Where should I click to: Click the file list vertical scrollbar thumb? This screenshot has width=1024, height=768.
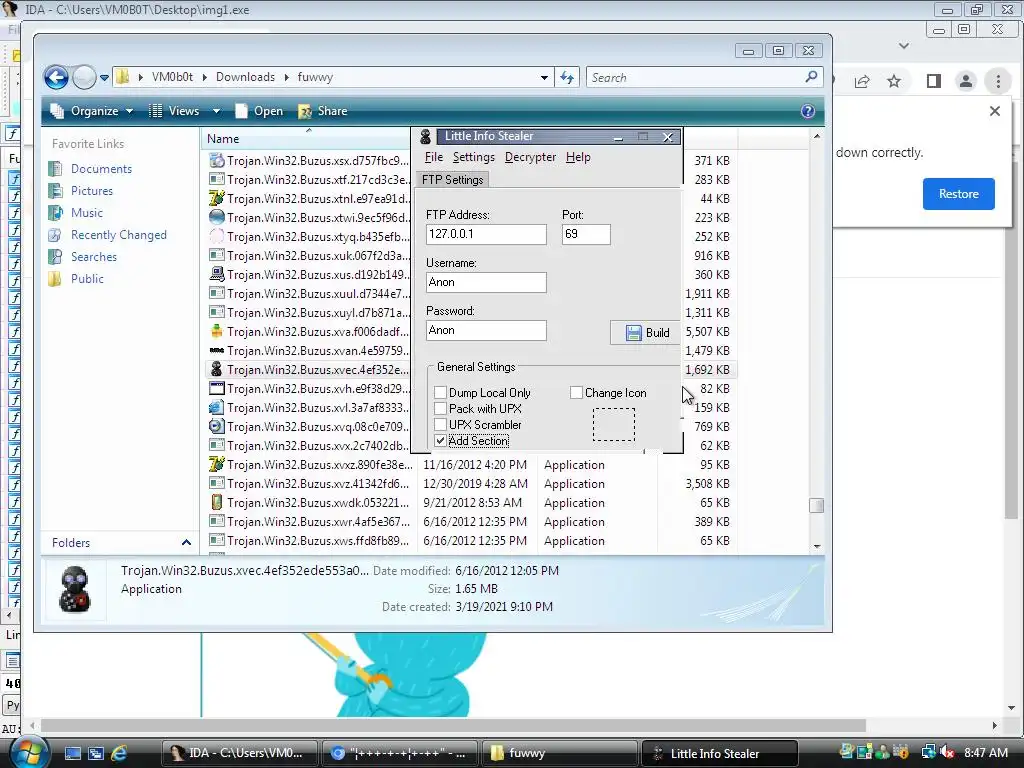(x=816, y=505)
